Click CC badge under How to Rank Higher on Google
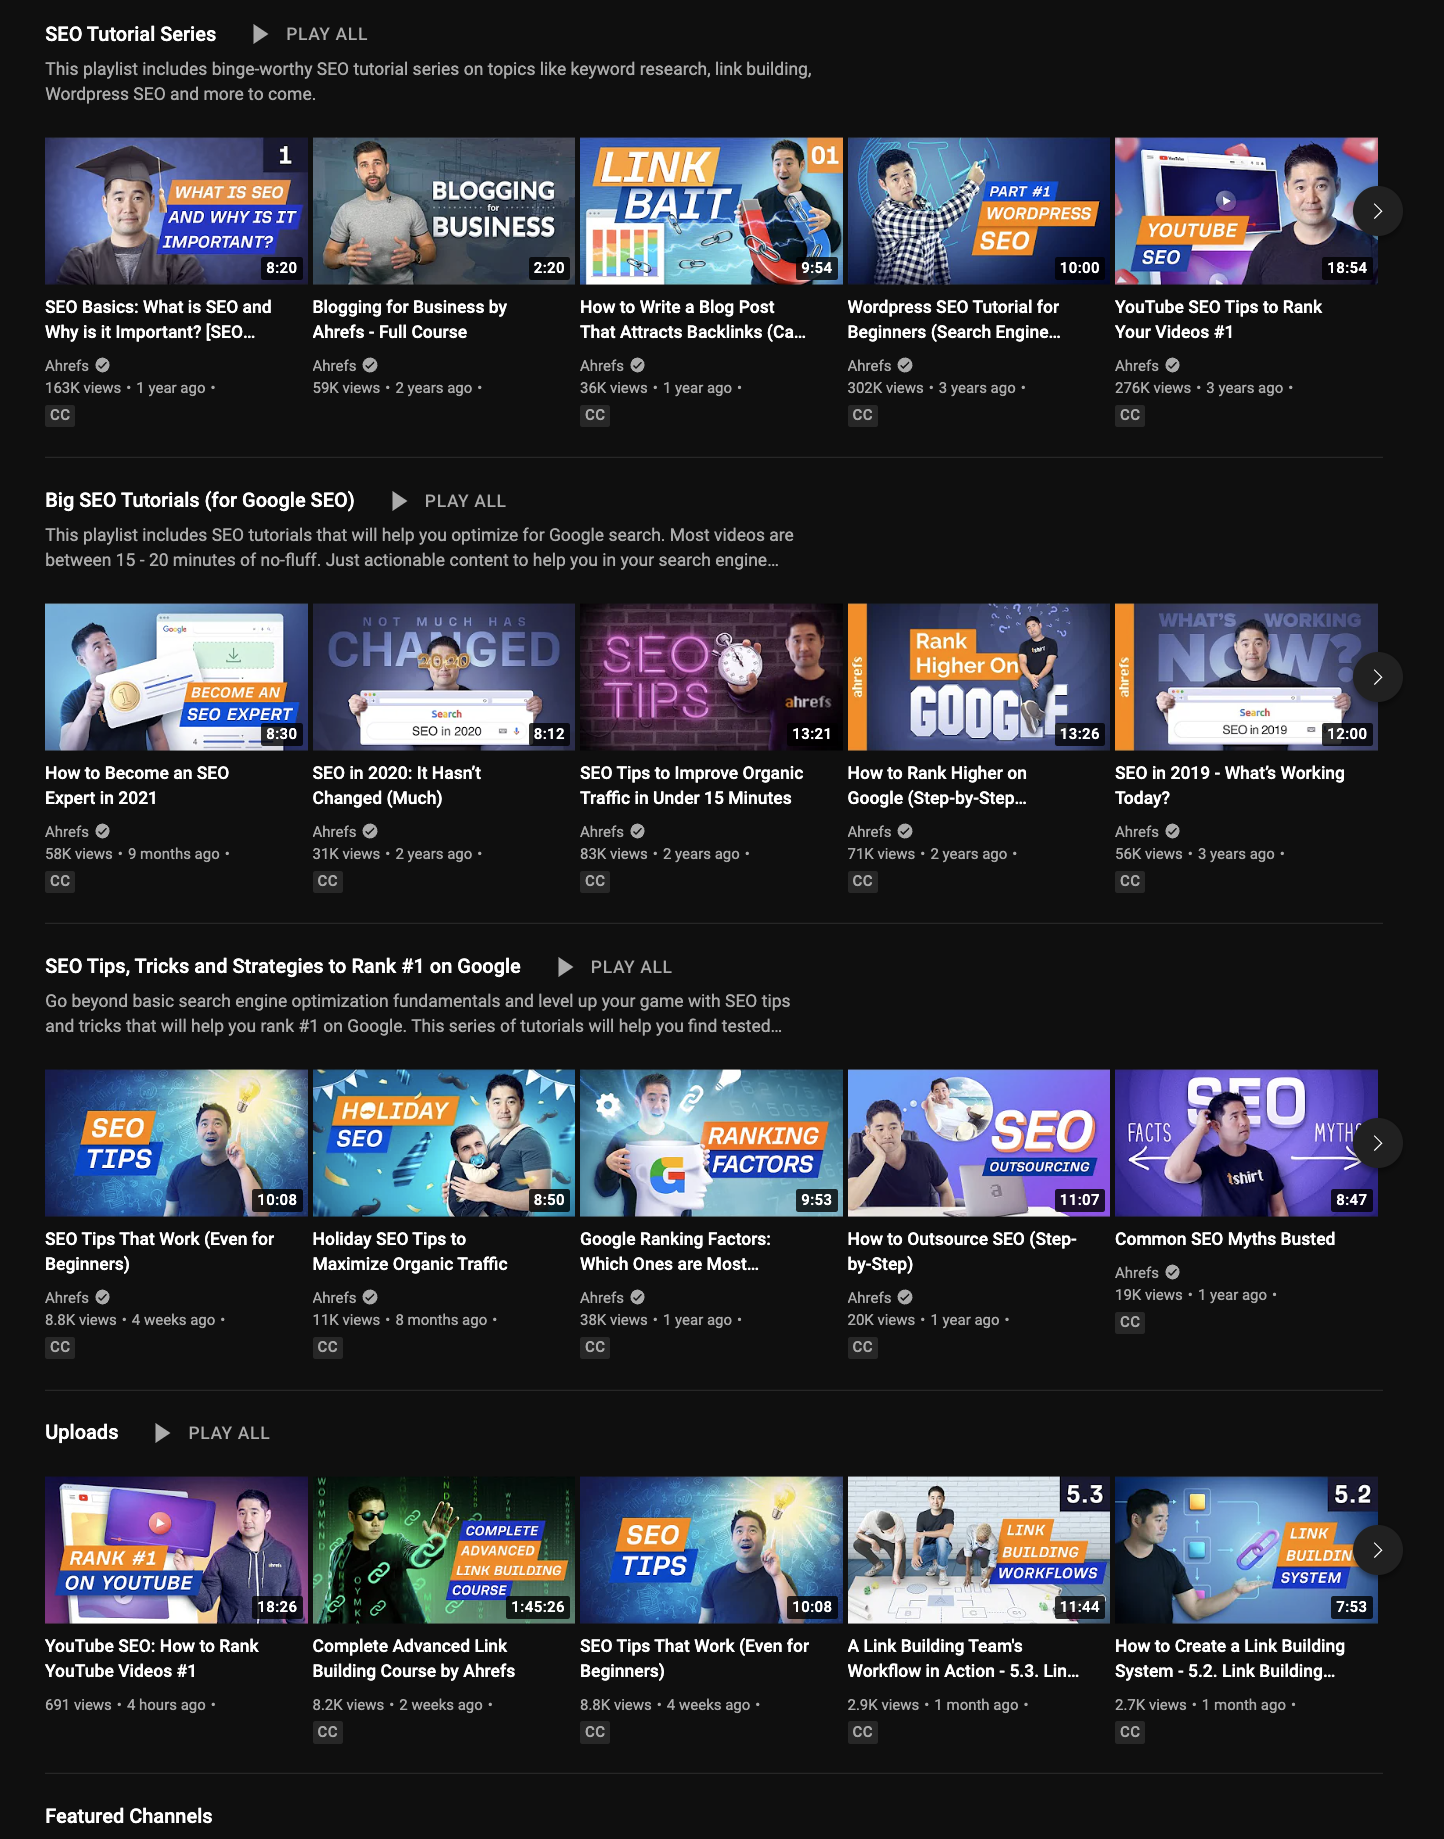 click(863, 881)
